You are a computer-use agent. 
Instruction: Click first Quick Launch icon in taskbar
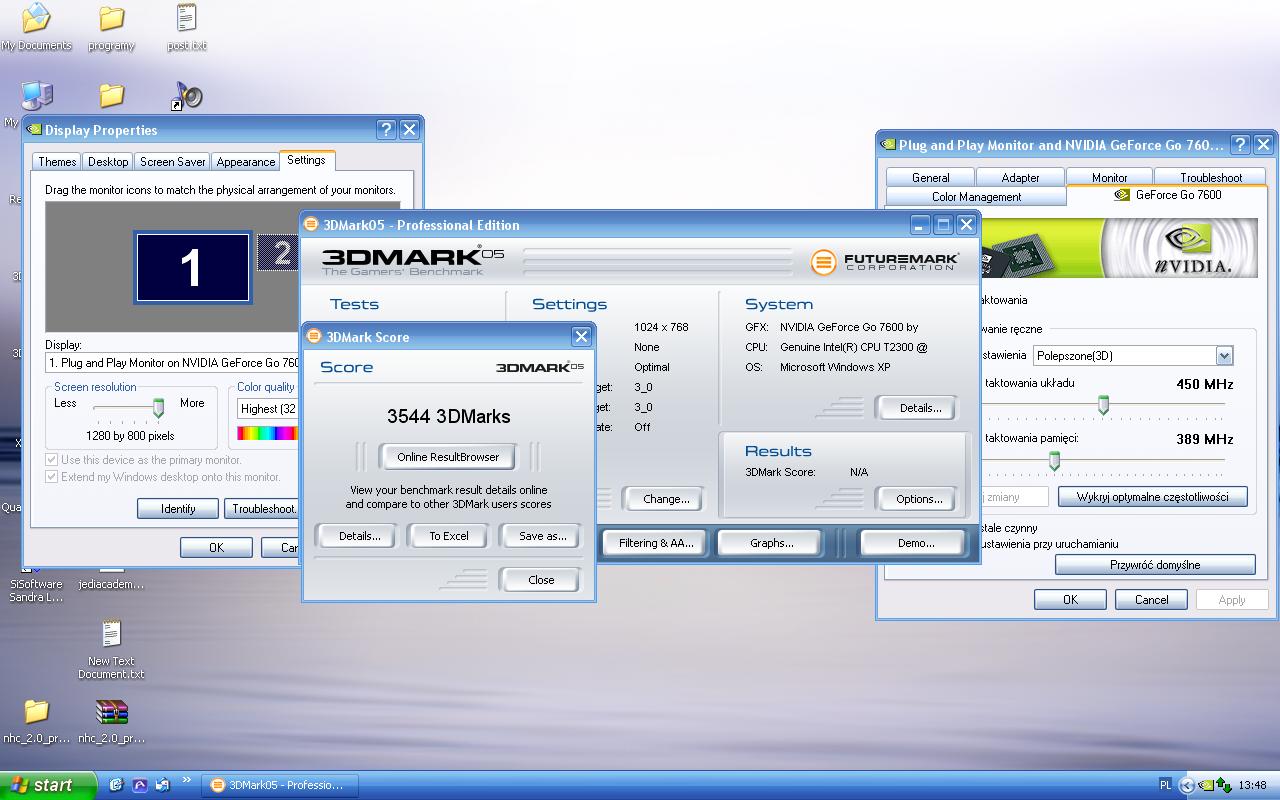[x=116, y=785]
